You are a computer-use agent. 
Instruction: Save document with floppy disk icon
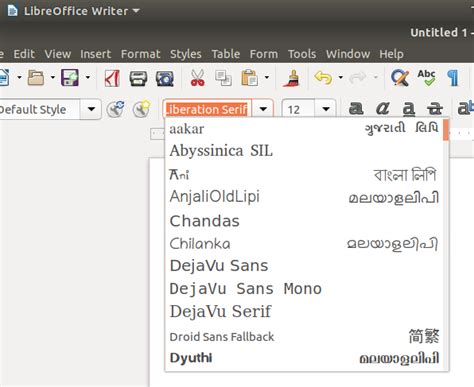click(70, 78)
